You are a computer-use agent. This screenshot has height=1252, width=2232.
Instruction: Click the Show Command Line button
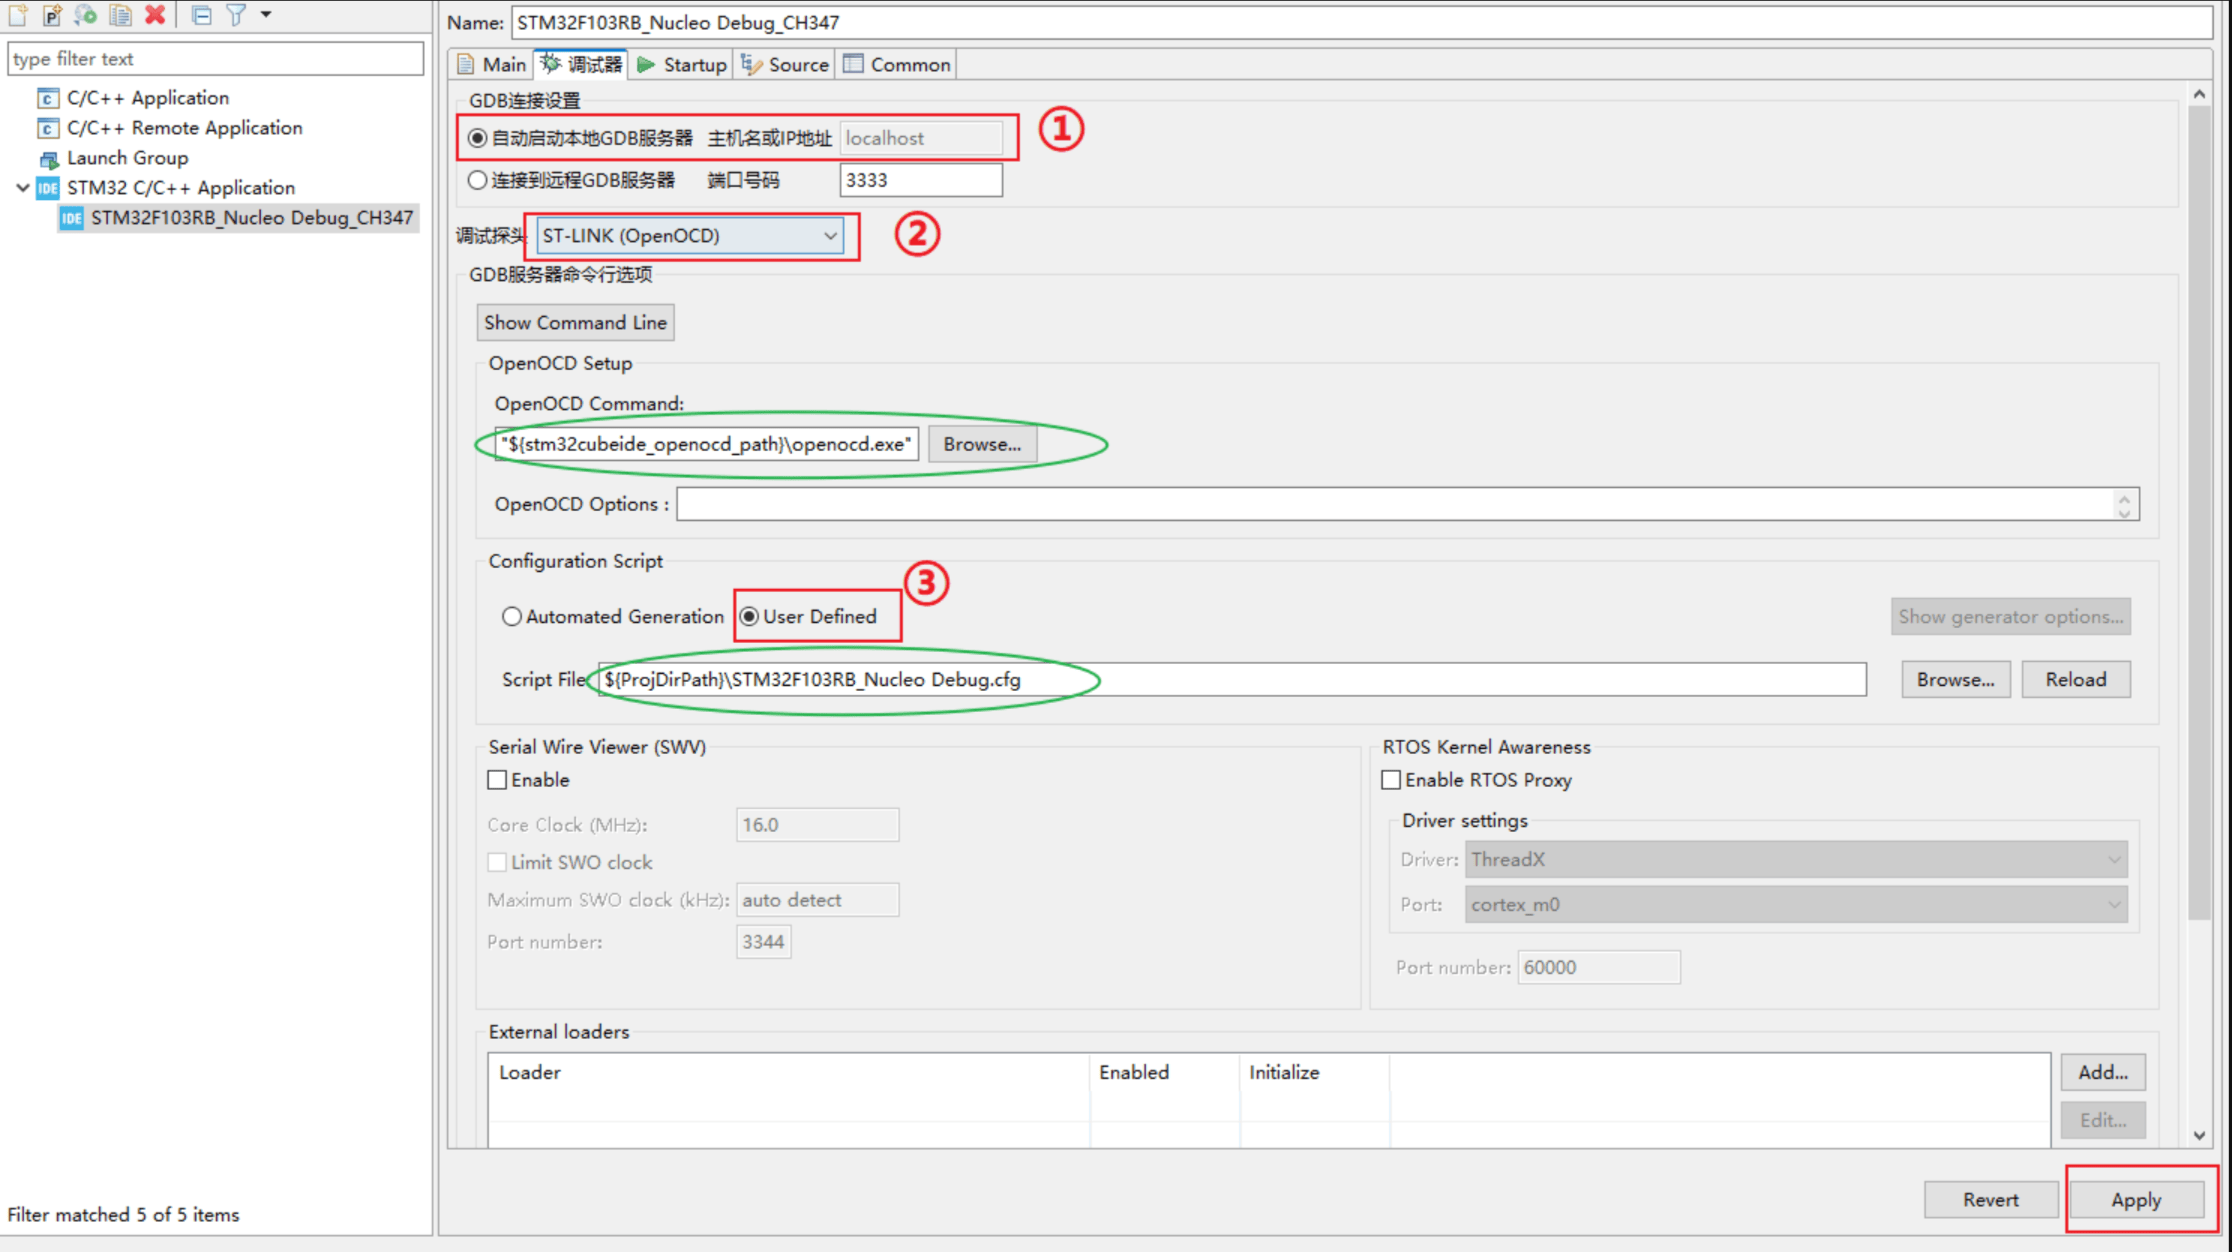575,323
